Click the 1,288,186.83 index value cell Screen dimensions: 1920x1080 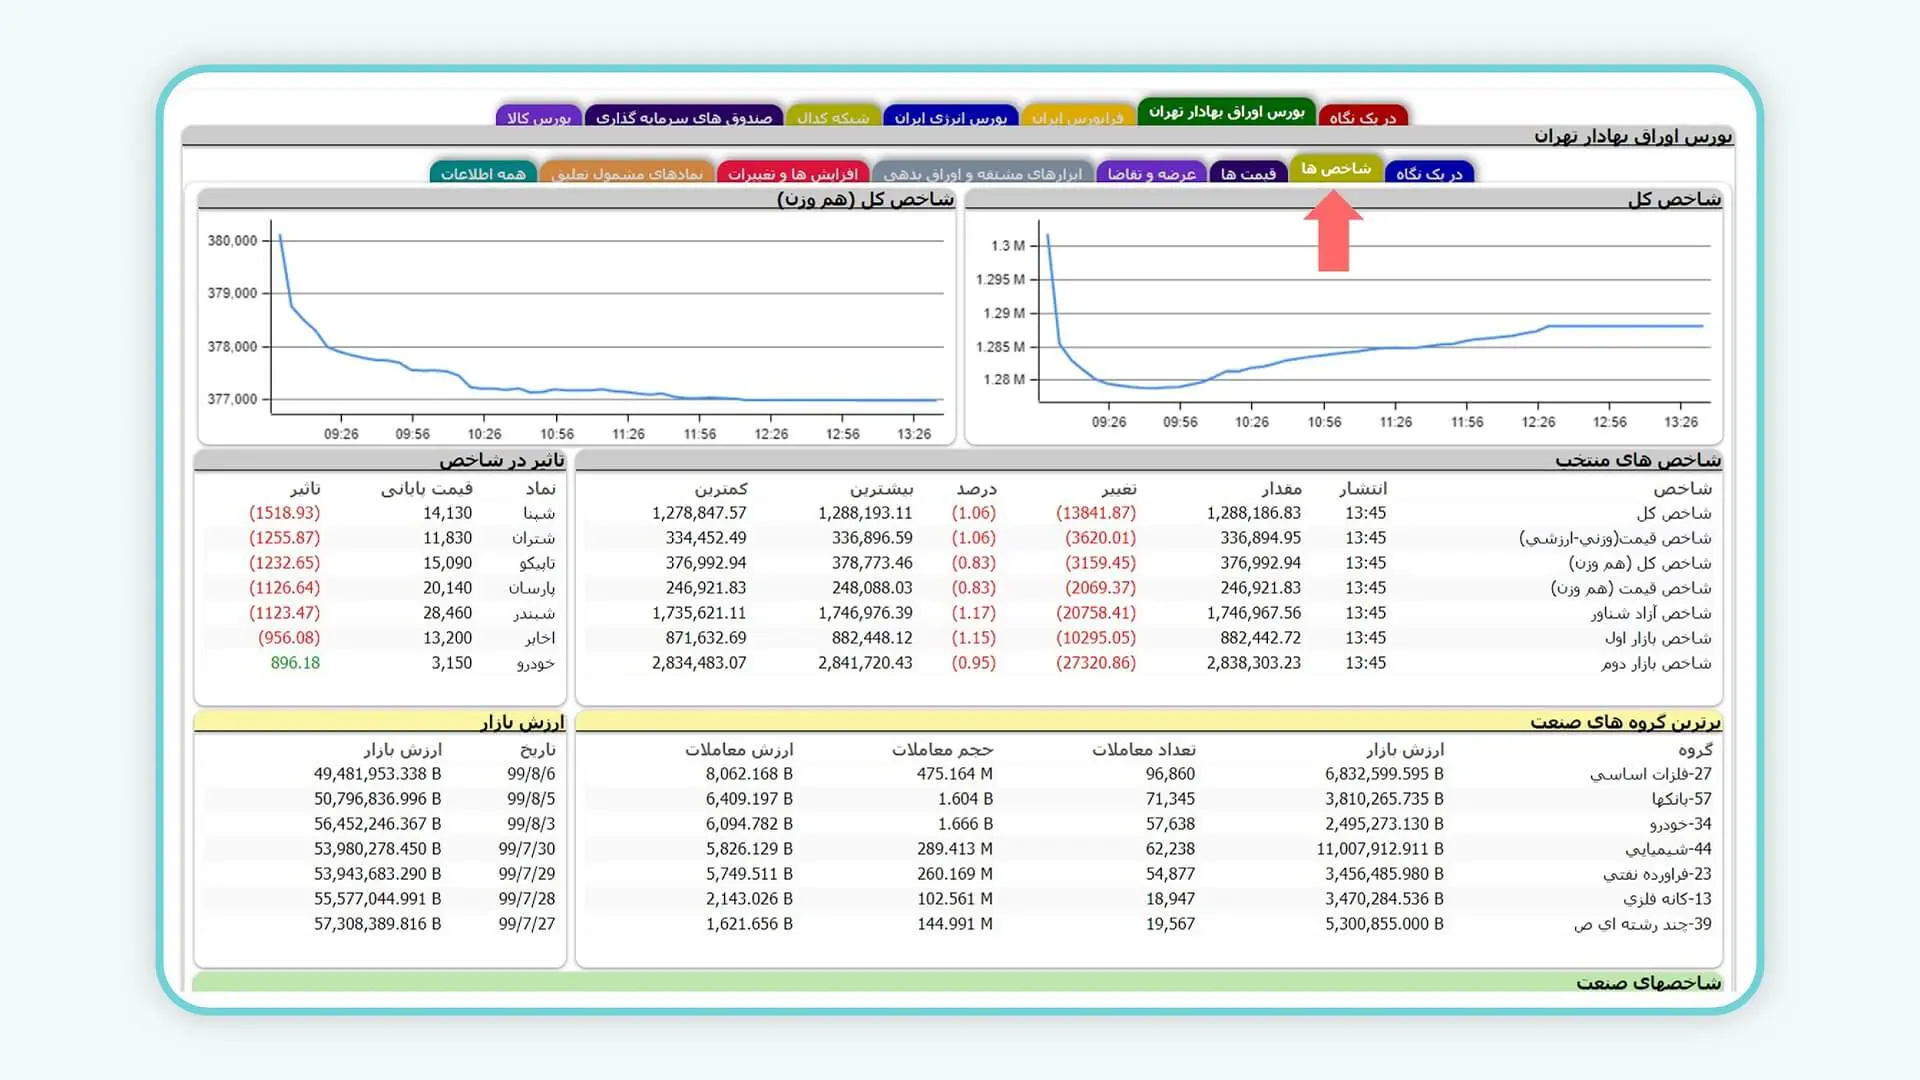[x=1254, y=513]
